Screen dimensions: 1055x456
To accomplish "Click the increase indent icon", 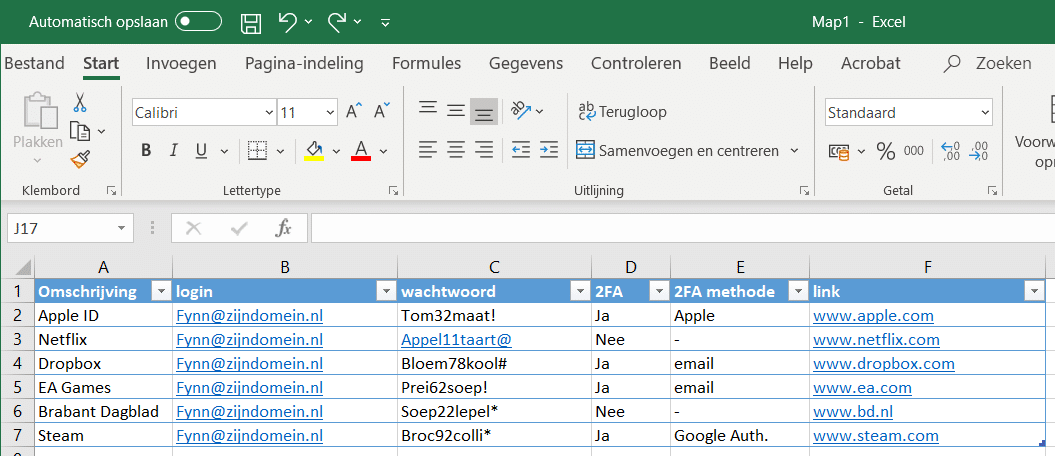I will [x=549, y=149].
